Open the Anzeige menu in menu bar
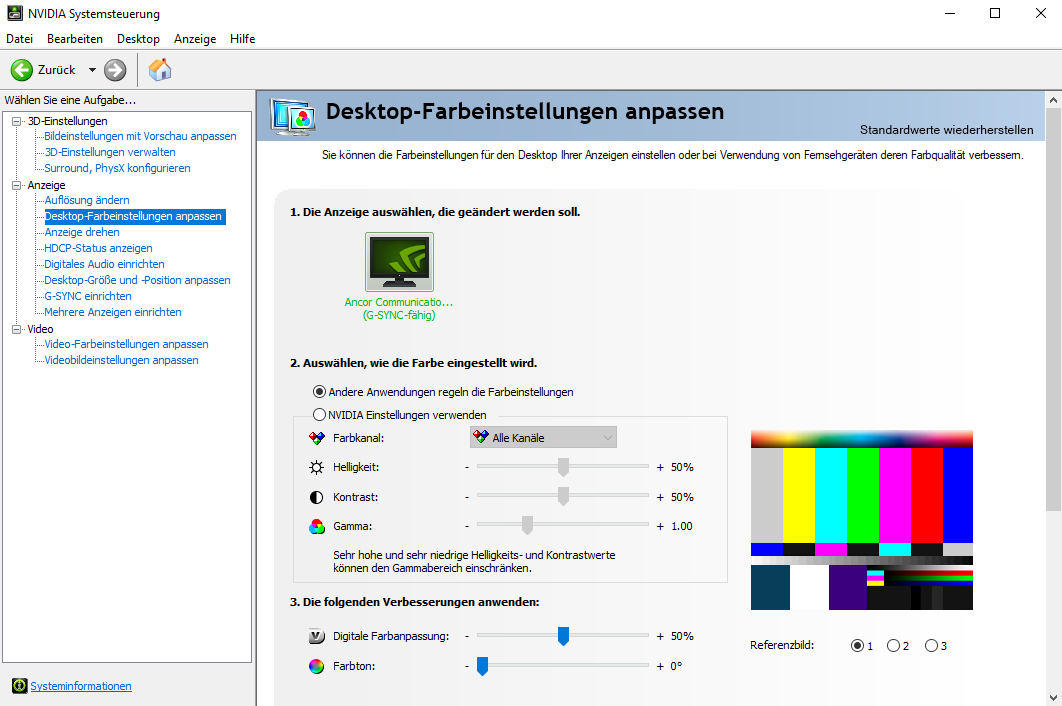 coord(195,39)
